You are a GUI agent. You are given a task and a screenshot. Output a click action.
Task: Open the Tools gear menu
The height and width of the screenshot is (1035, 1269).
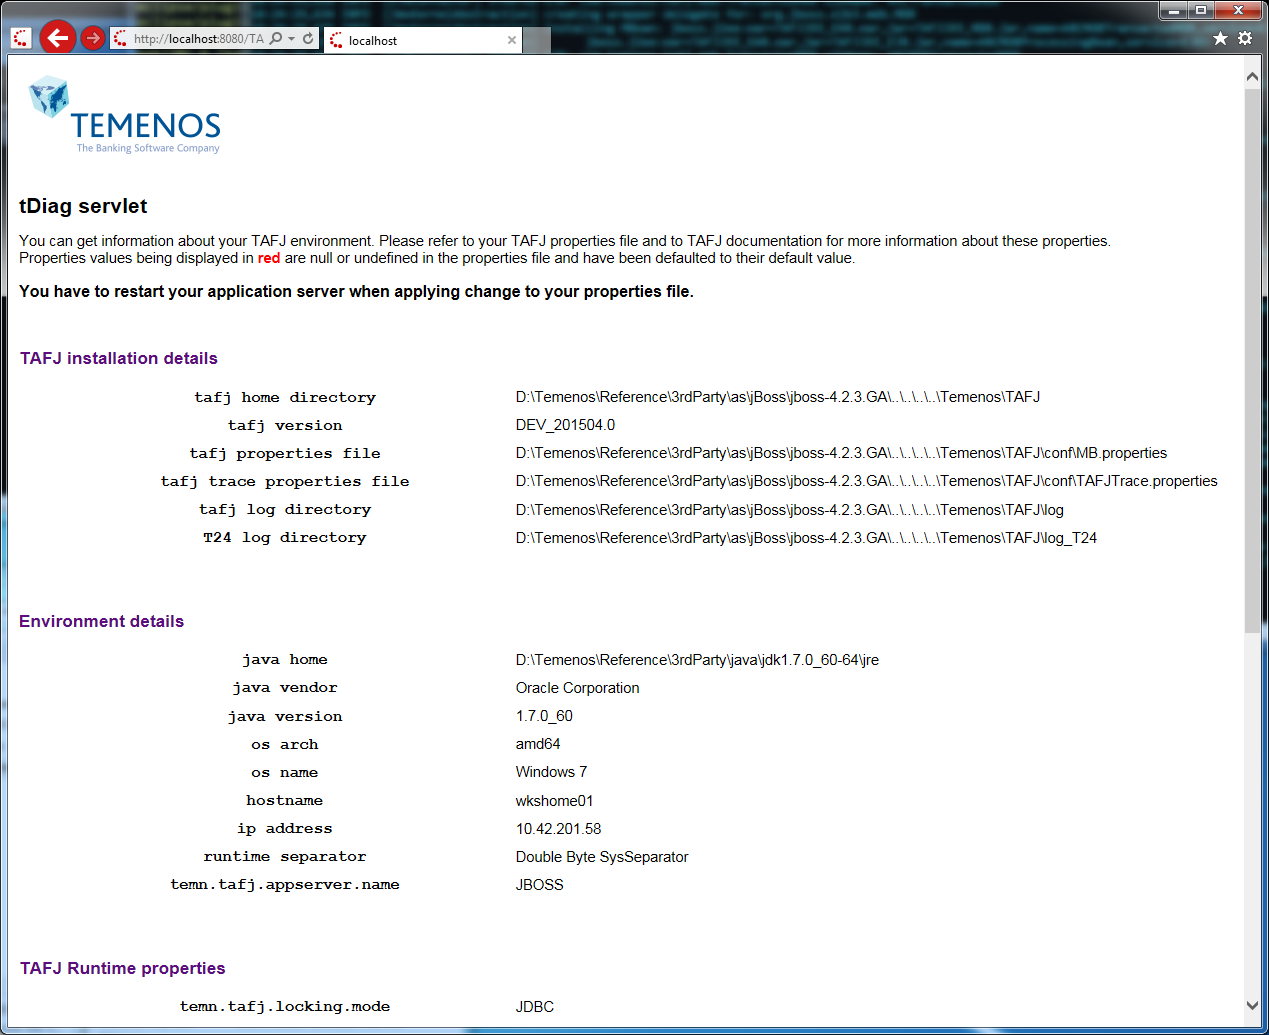[x=1245, y=38]
